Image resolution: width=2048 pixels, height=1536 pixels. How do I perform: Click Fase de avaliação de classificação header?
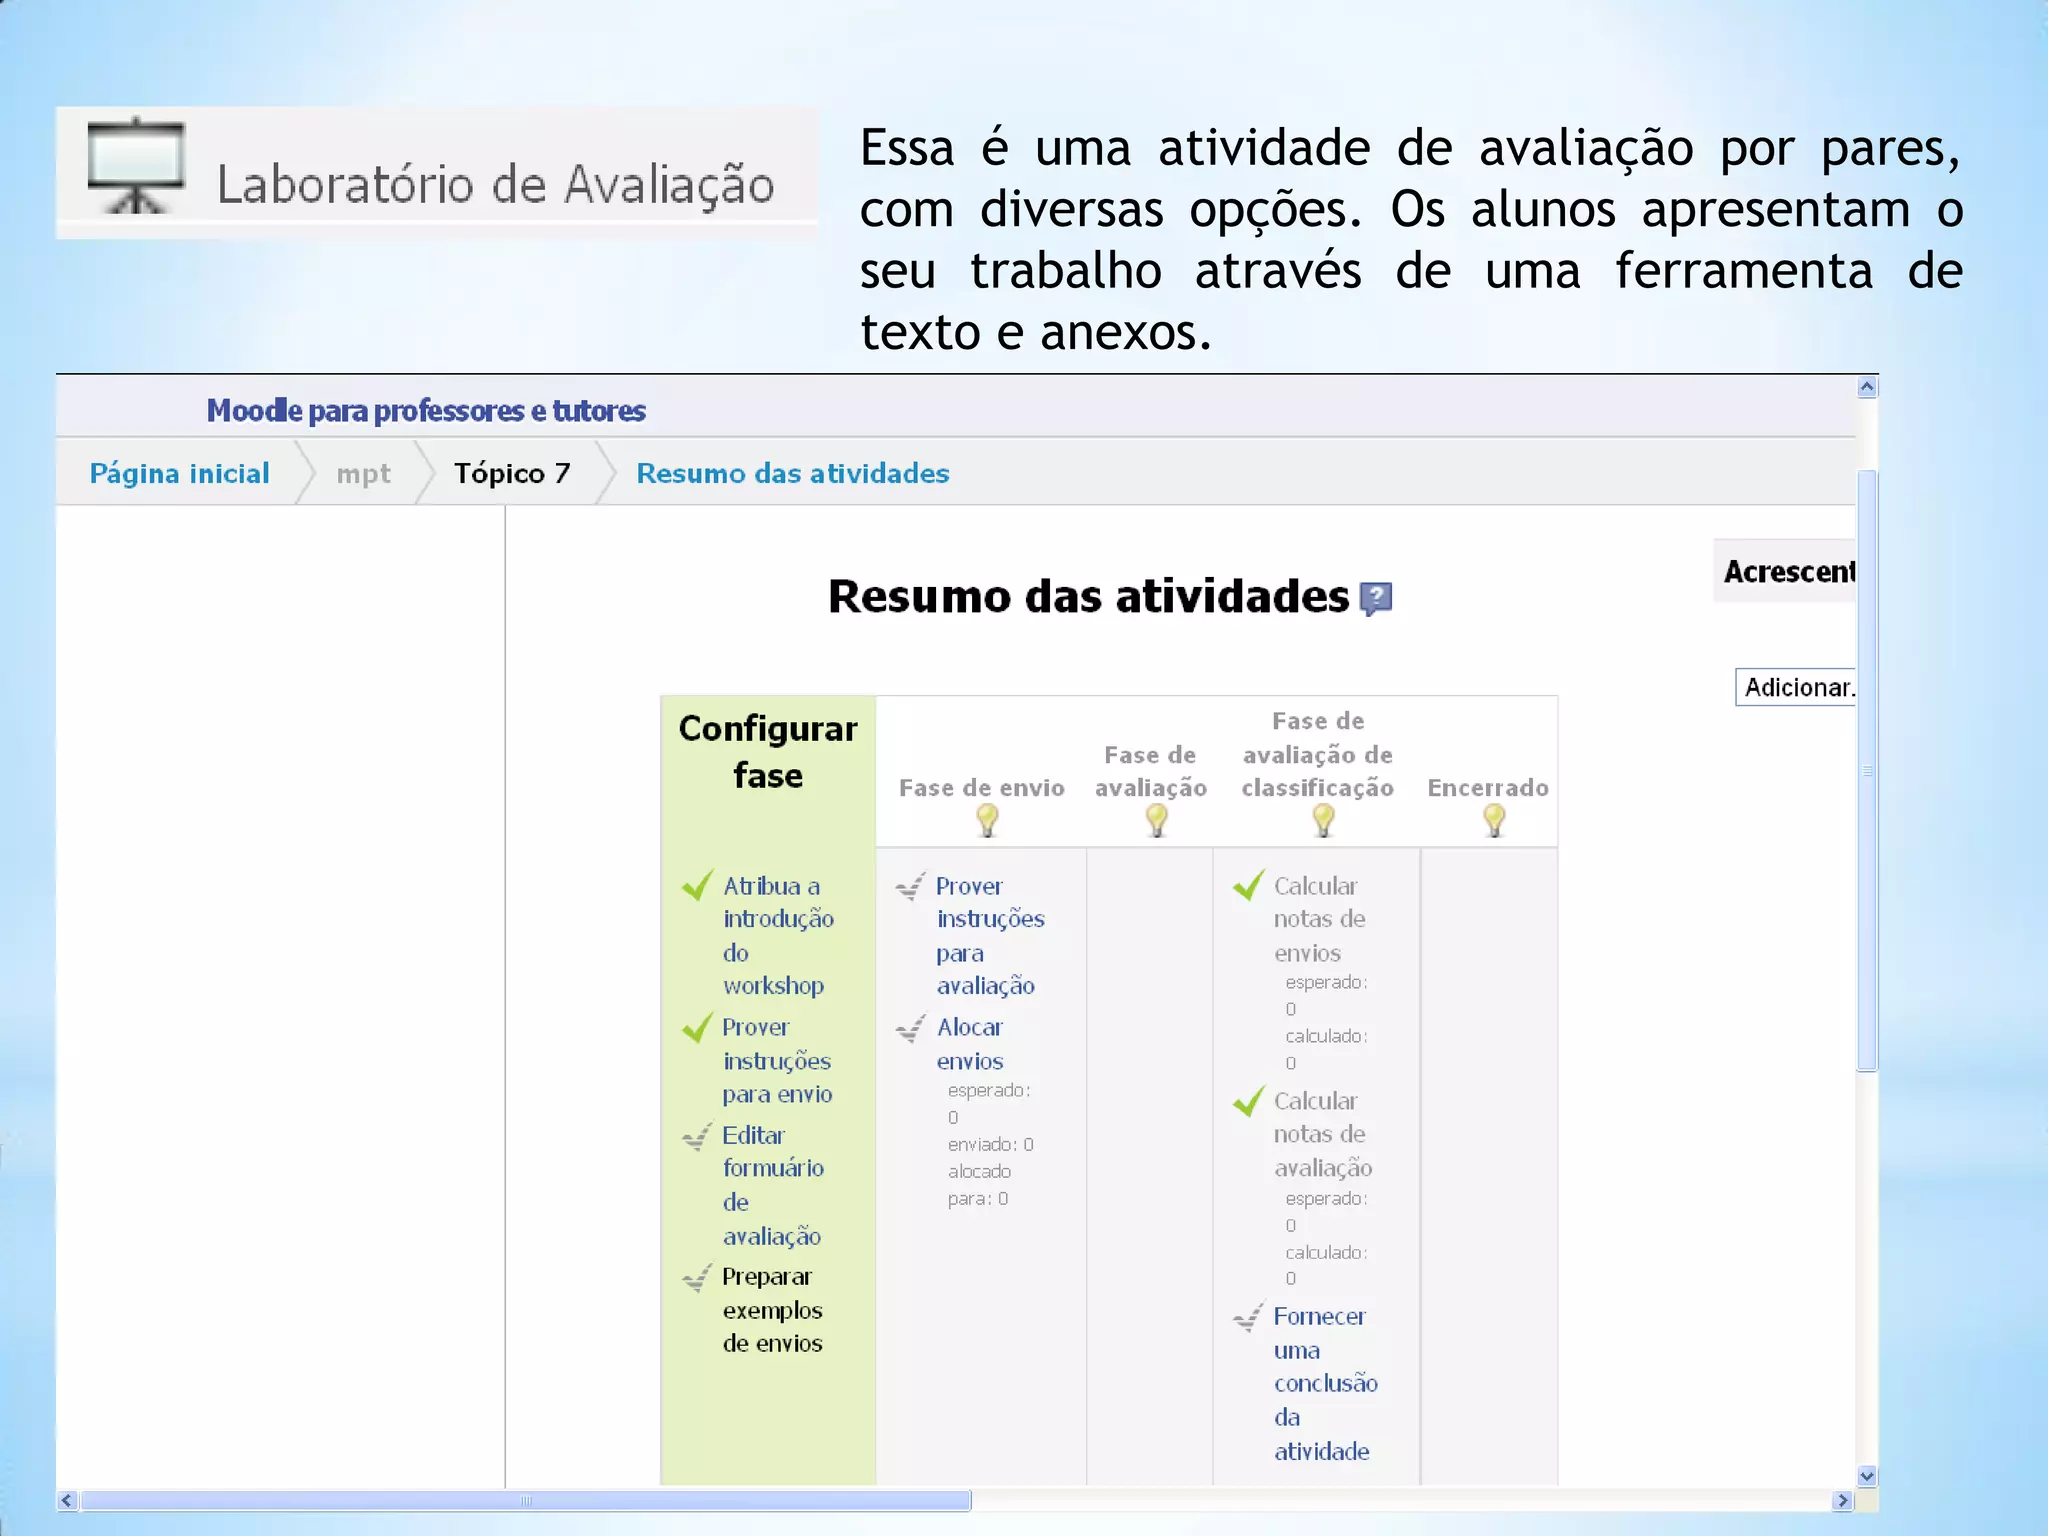pyautogui.click(x=1318, y=754)
